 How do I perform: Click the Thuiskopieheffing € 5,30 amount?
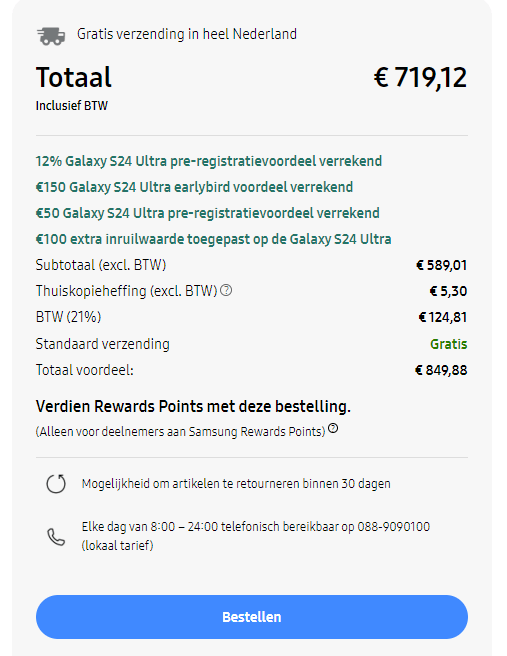coord(448,291)
